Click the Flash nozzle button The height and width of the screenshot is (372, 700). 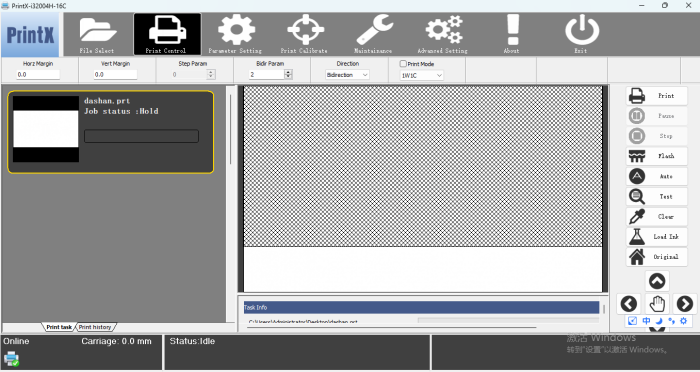656,156
